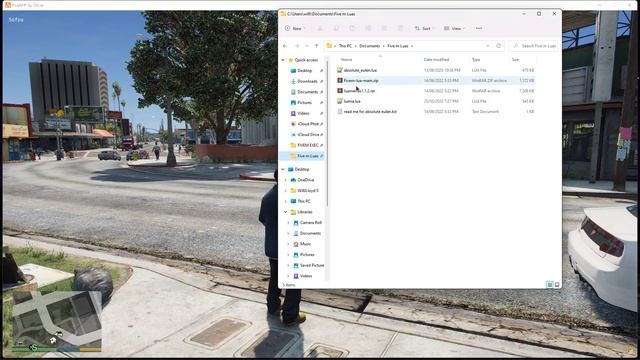Image resolution: width=640 pixels, height=360 pixels.
Task: Sort files by Name column
Action: [346, 60]
